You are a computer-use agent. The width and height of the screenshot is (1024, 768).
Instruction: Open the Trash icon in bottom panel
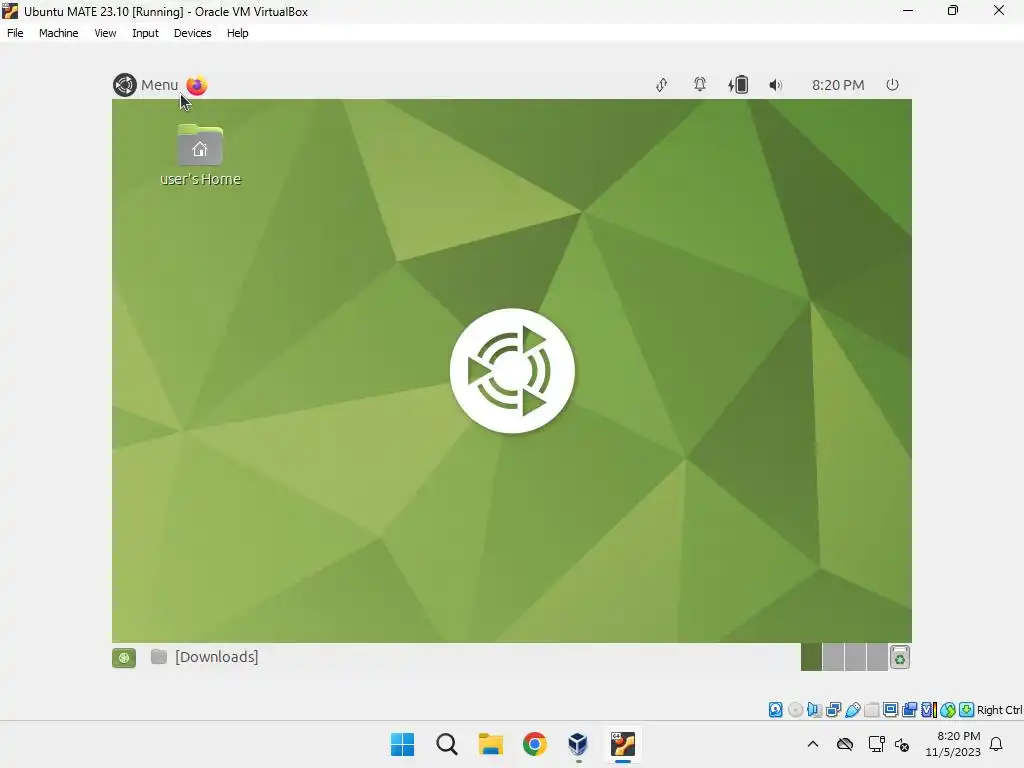[900, 658]
